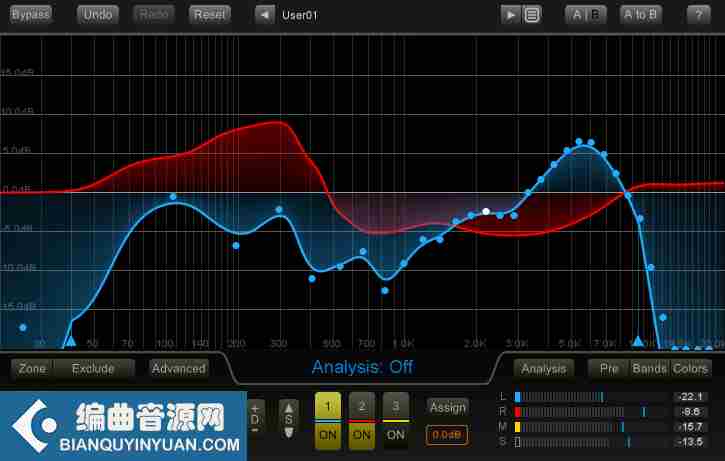This screenshot has height=461, width=725.
Task: Toggle the Exclude button
Action: pyautogui.click(x=93, y=369)
